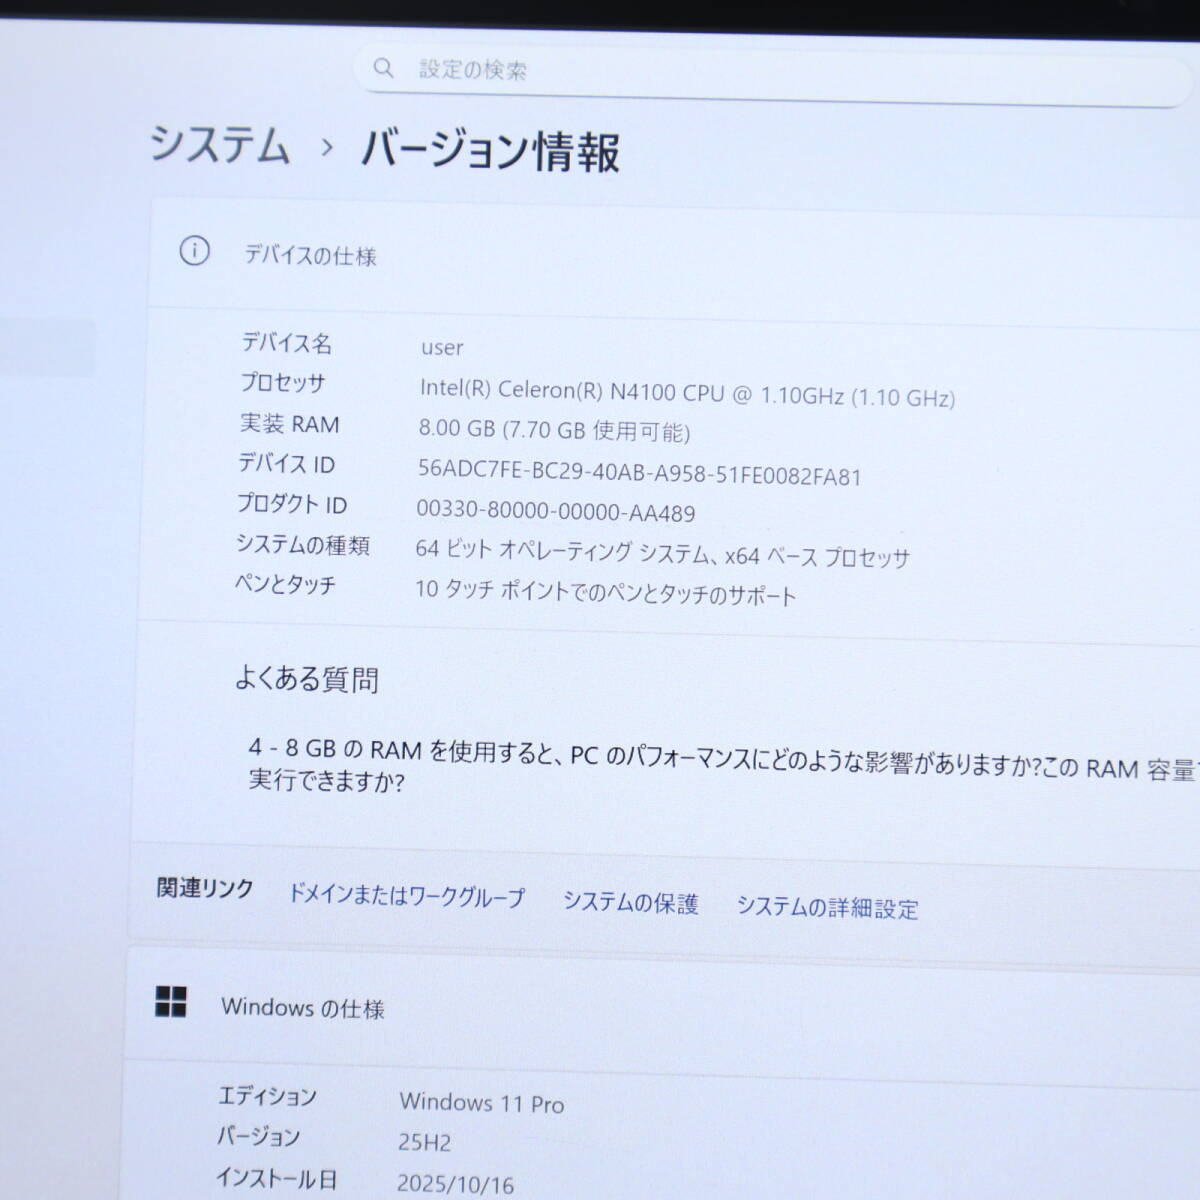The width and height of the screenshot is (1200, 1200).
Task: Select the 実装 RAM label
Action: (x=289, y=423)
